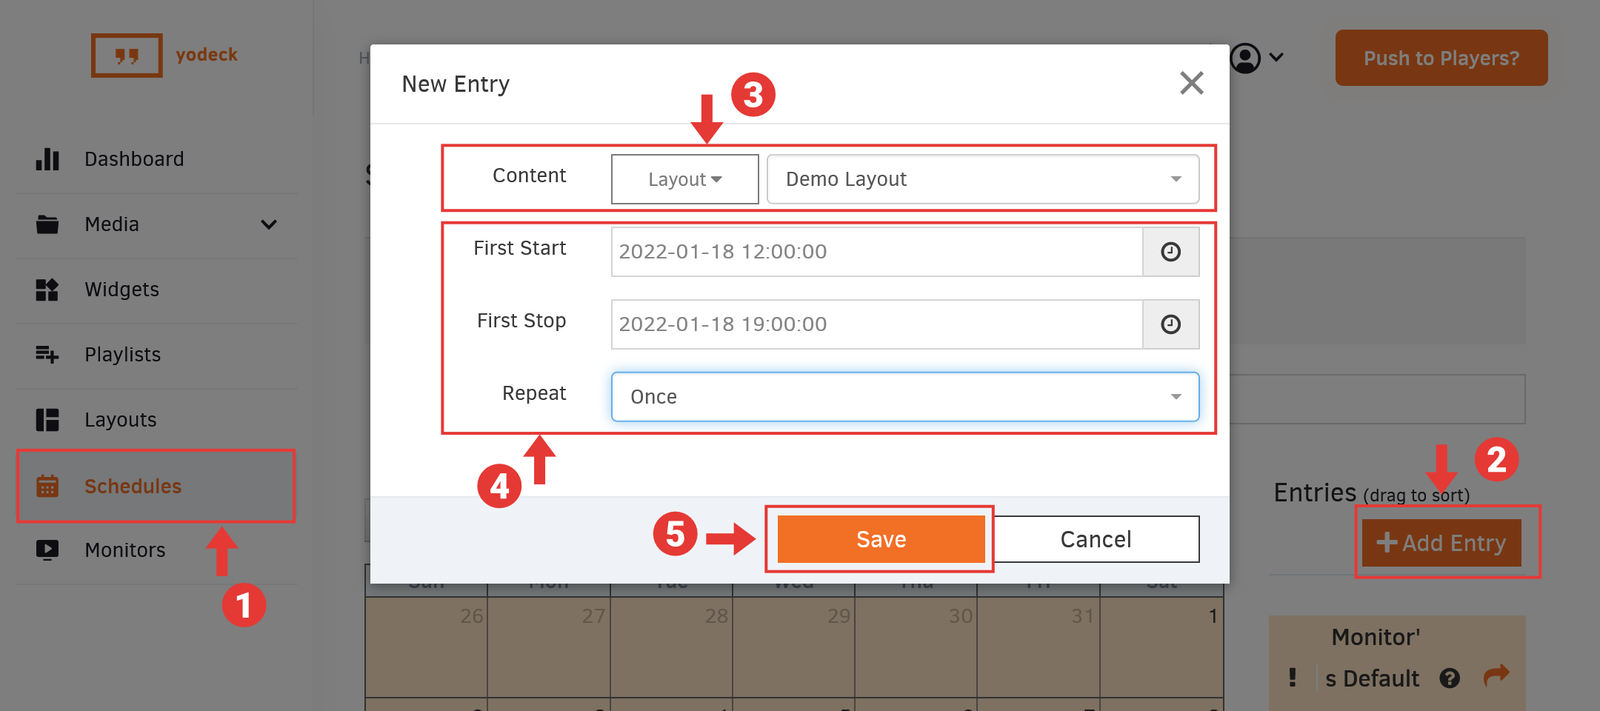Save the new schedule entry
The width and height of the screenshot is (1600, 711).
tap(880, 540)
